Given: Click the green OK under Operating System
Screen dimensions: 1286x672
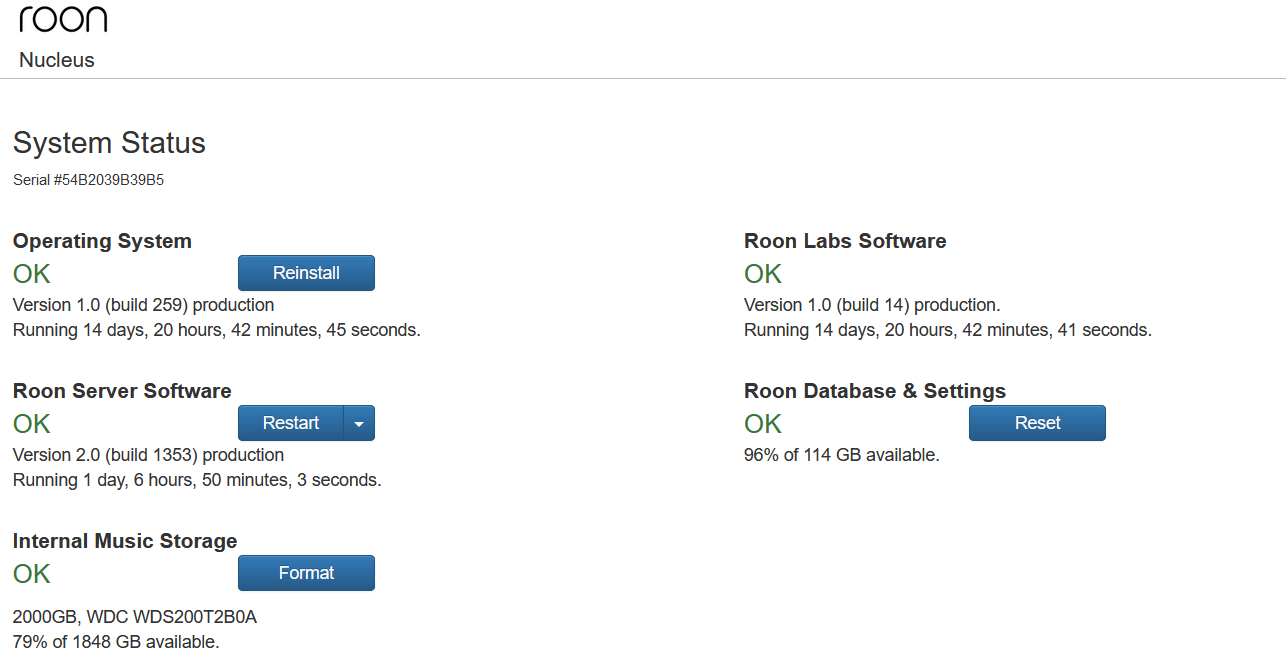Looking at the screenshot, I should 30,272.
